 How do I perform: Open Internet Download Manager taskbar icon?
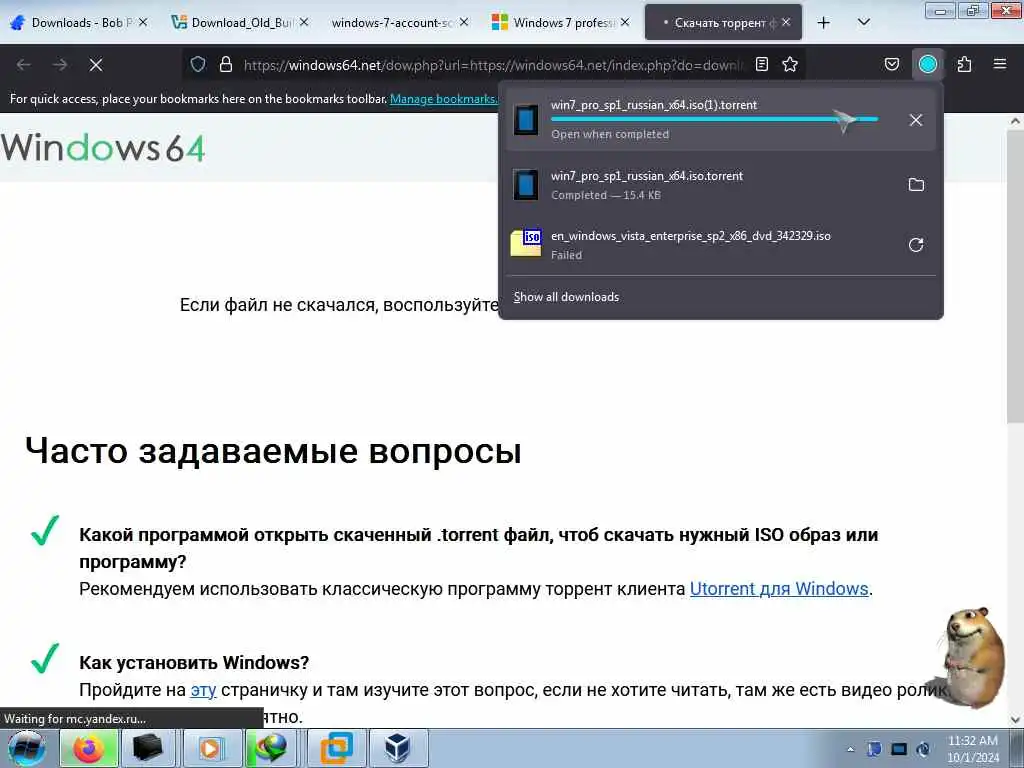pos(272,748)
